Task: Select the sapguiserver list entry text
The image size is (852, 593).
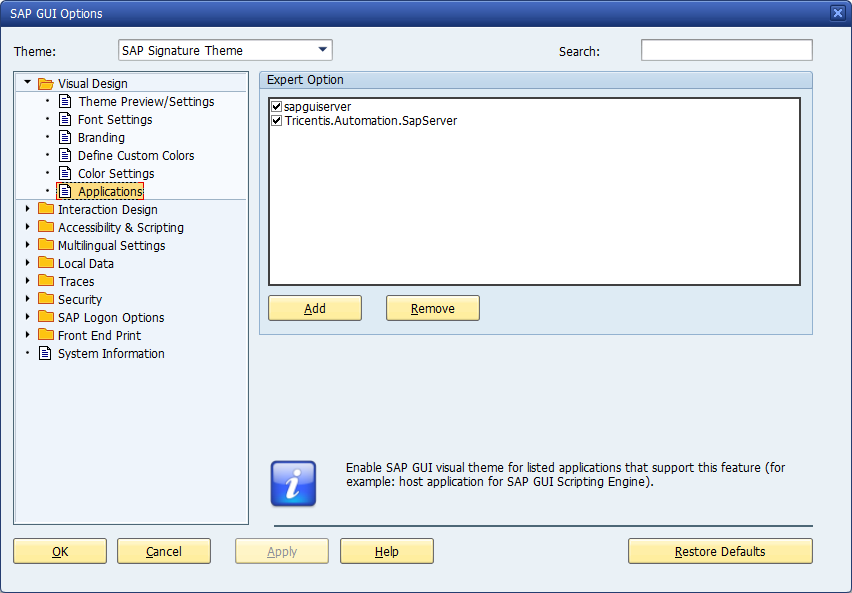Action: tap(317, 107)
